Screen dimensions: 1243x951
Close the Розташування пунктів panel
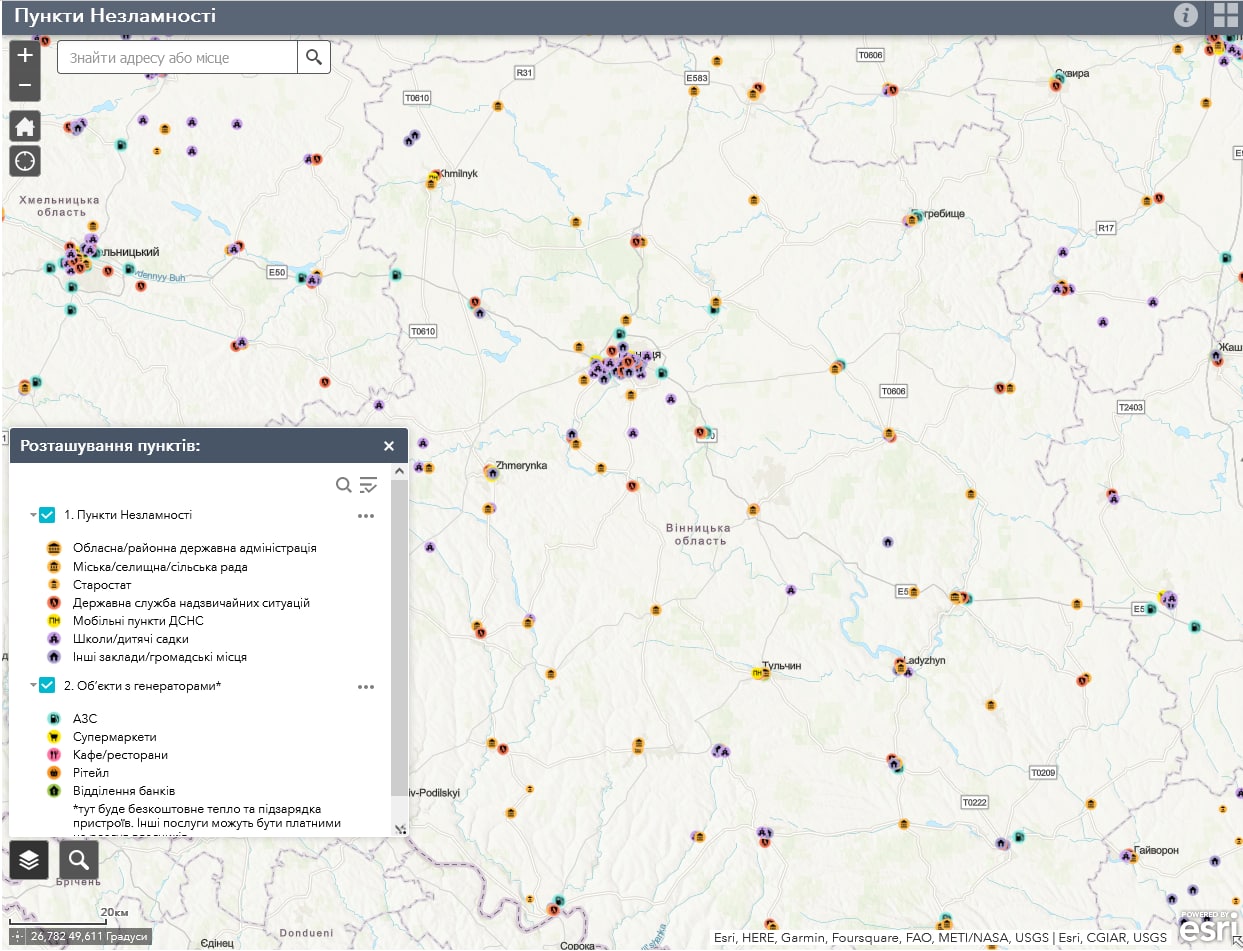click(x=389, y=446)
